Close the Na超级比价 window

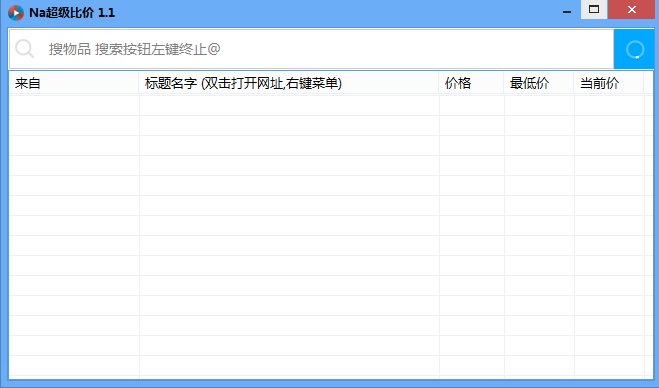click(632, 10)
